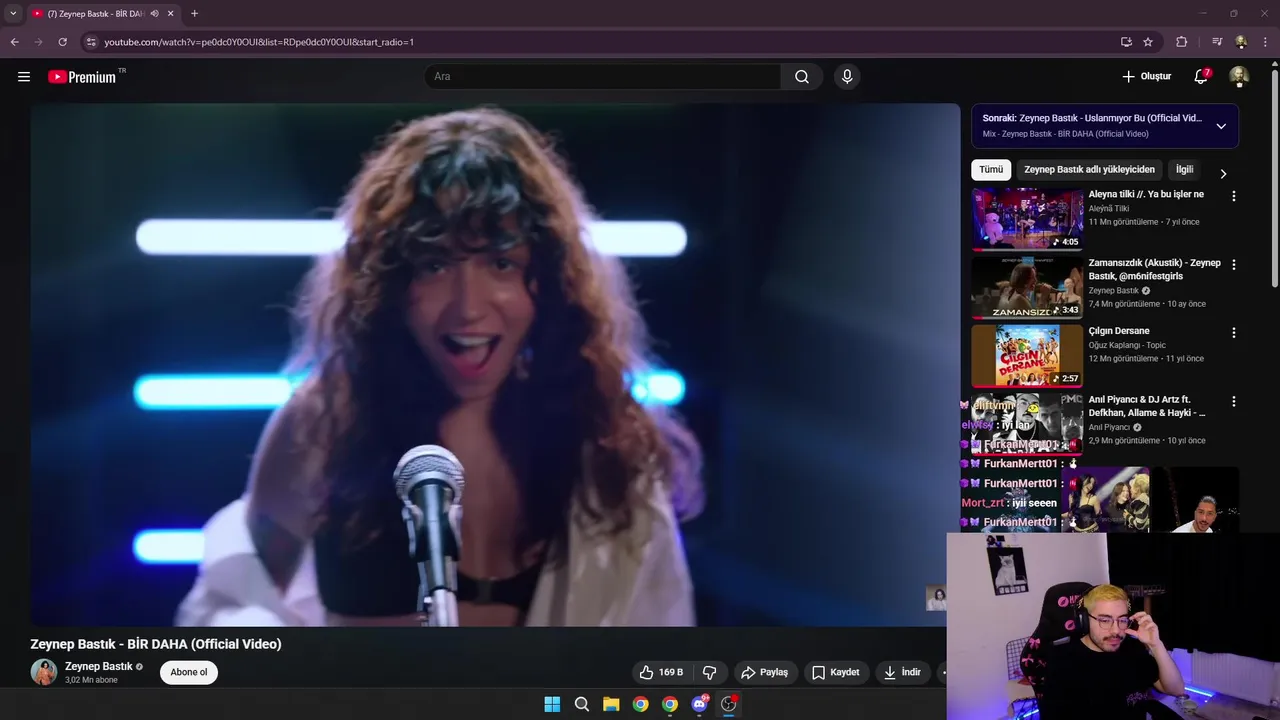Reload the page with refresh icon
Image resolution: width=1280 pixels, height=720 pixels.
(x=62, y=42)
